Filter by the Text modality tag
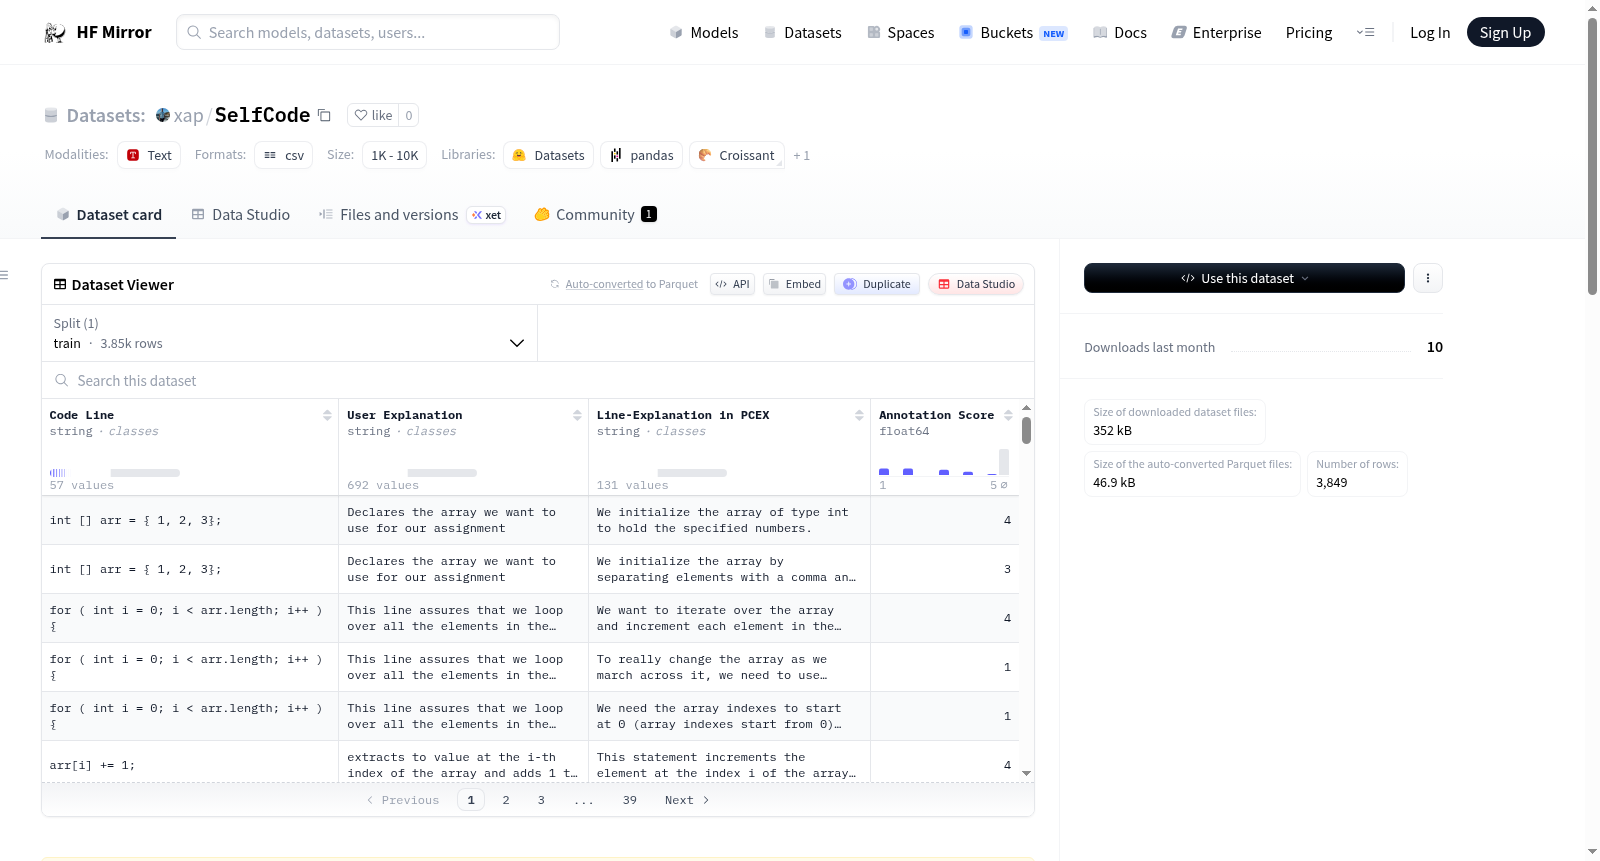Image resolution: width=1600 pixels, height=861 pixels. pos(149,155)
